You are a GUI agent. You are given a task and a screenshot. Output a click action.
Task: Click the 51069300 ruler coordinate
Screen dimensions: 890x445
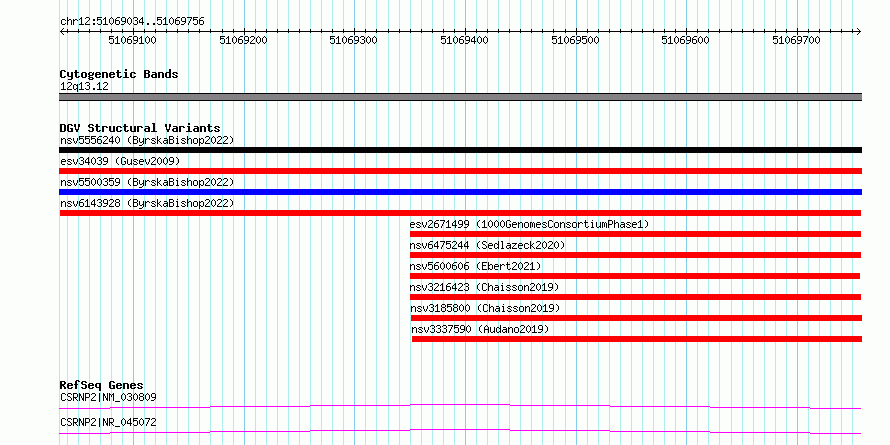(x=354, y=40)
